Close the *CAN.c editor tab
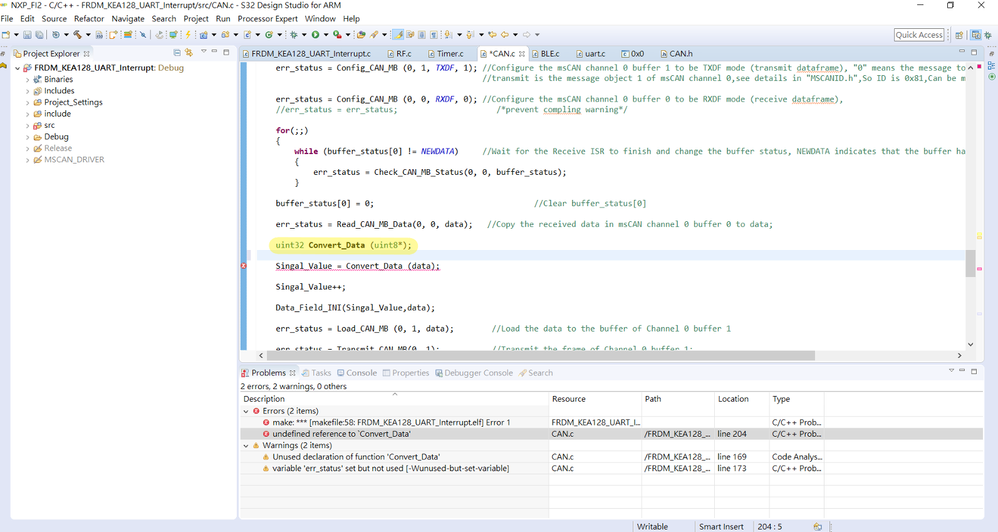The height and width of the screenshot is (532, 998). click(x=522, y=53)
